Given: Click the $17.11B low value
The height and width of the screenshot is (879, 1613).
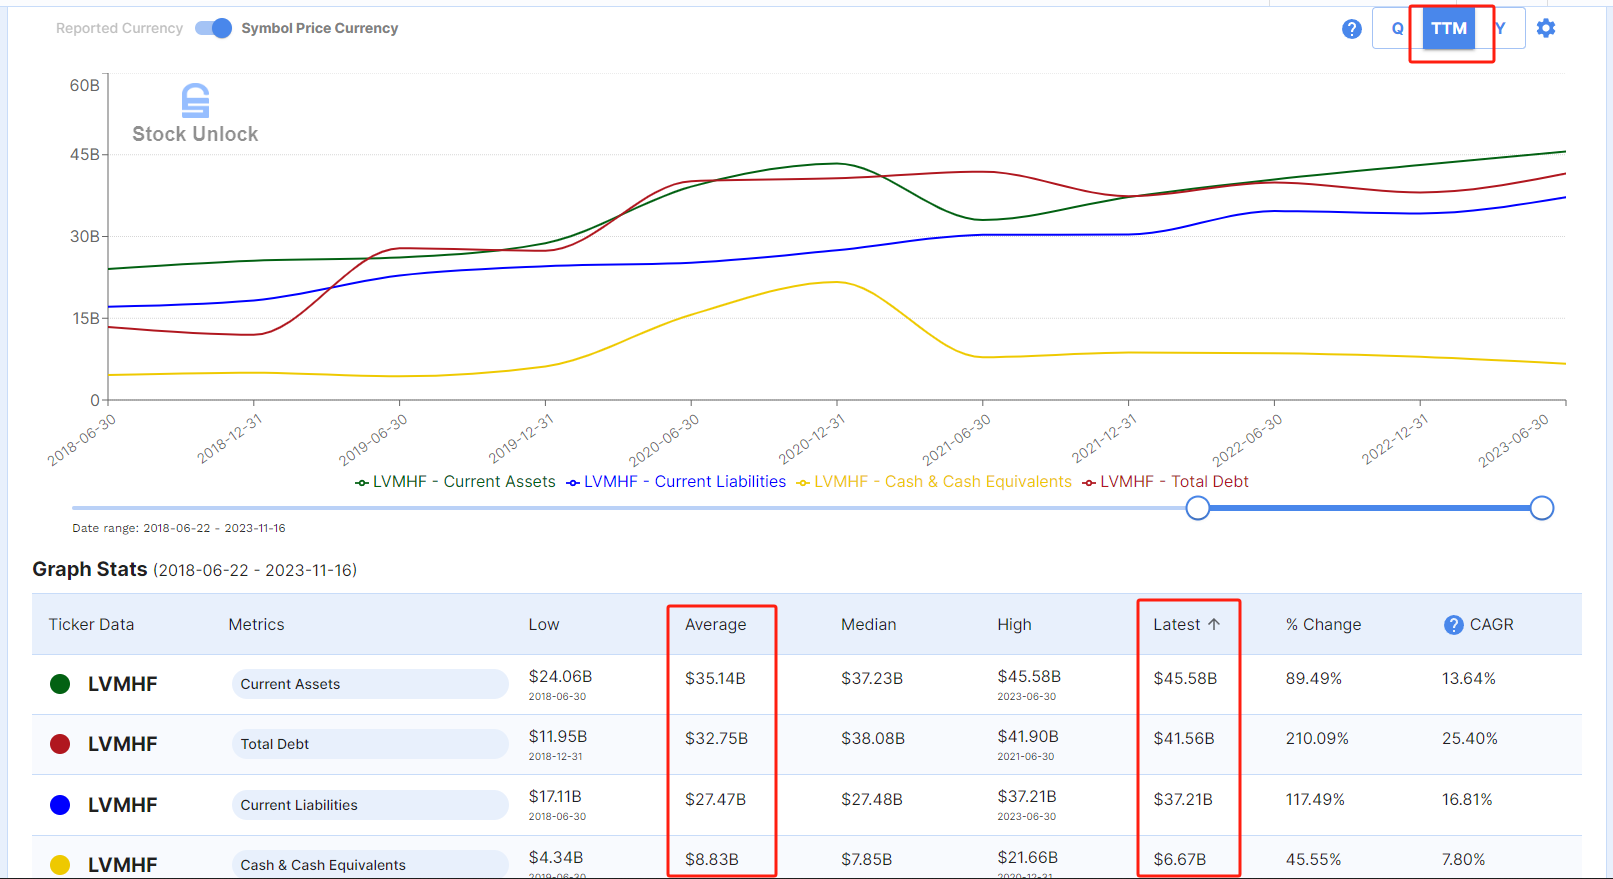Looking at the screenshot, I should 555,797.
